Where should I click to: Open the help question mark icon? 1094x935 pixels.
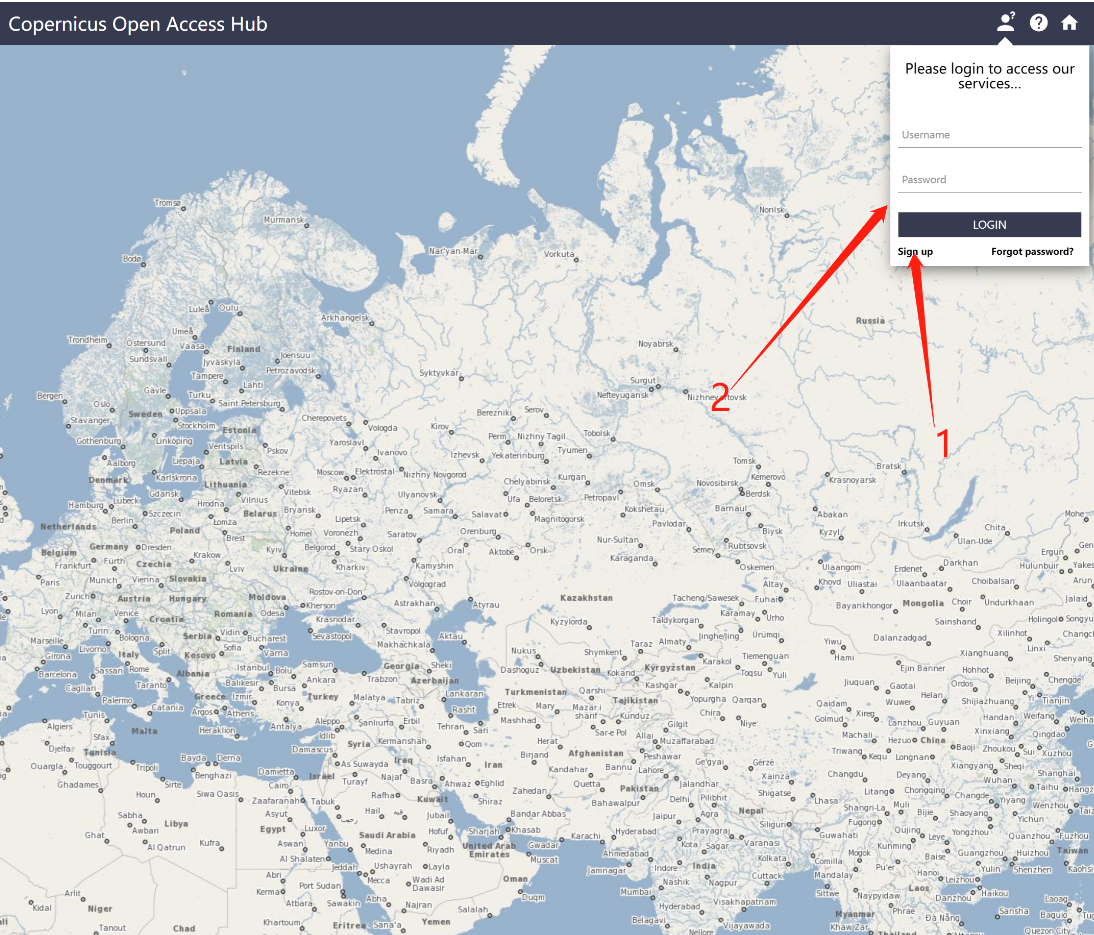point(1038,22)
